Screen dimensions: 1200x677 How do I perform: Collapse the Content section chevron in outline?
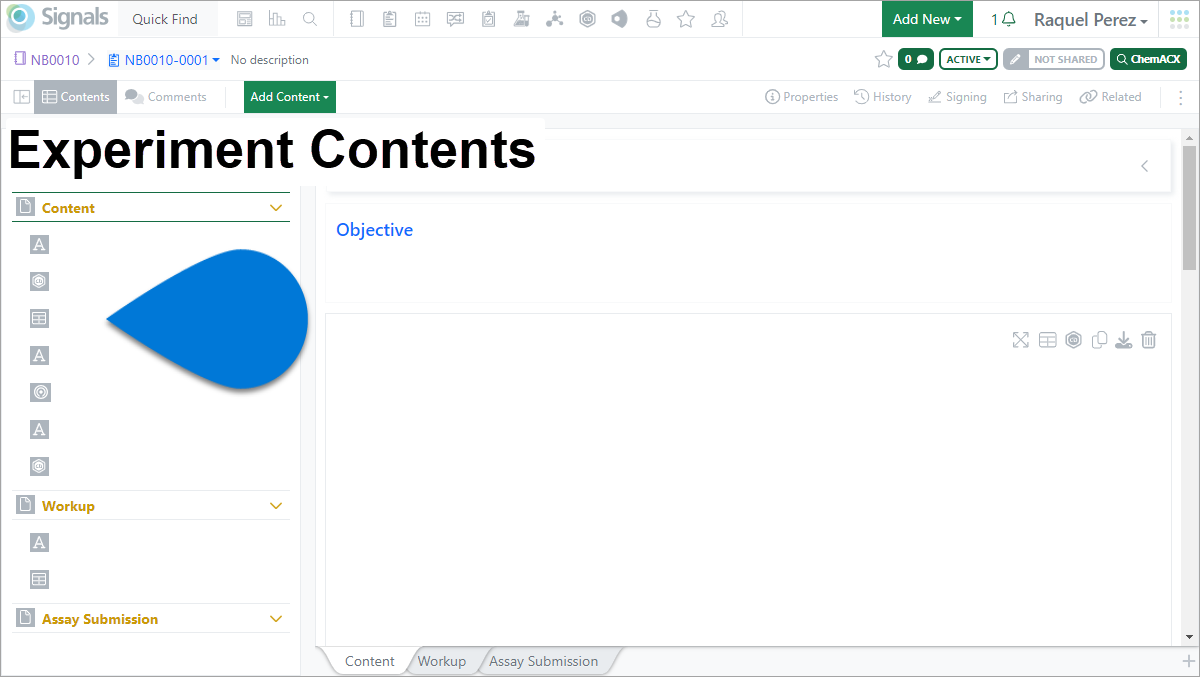pyautogui.click(x=277, y=208)
